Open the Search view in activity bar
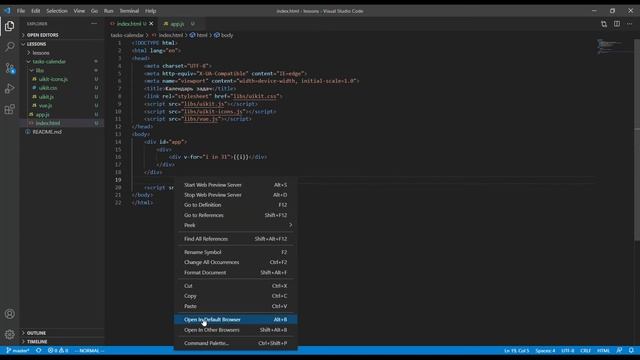 tap(9, 47)
